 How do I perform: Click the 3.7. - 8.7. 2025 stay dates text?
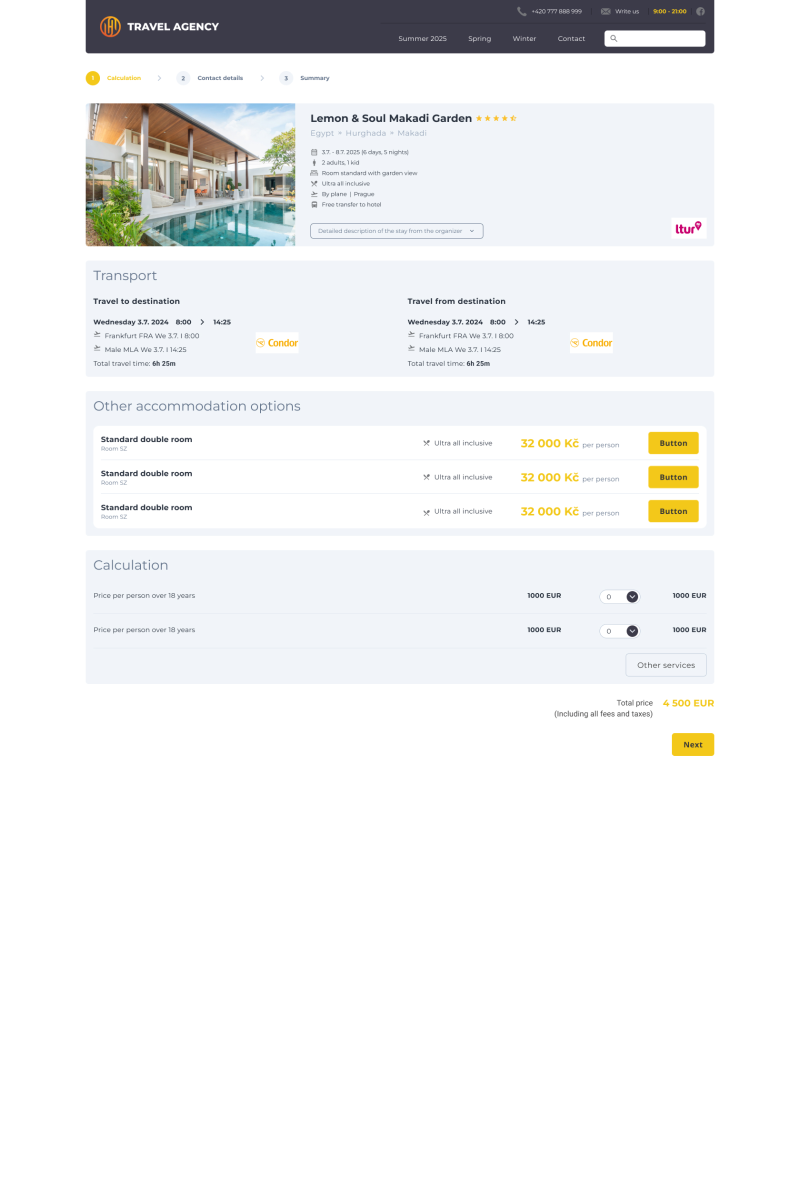pyautogui.click(x=365, y=152)
